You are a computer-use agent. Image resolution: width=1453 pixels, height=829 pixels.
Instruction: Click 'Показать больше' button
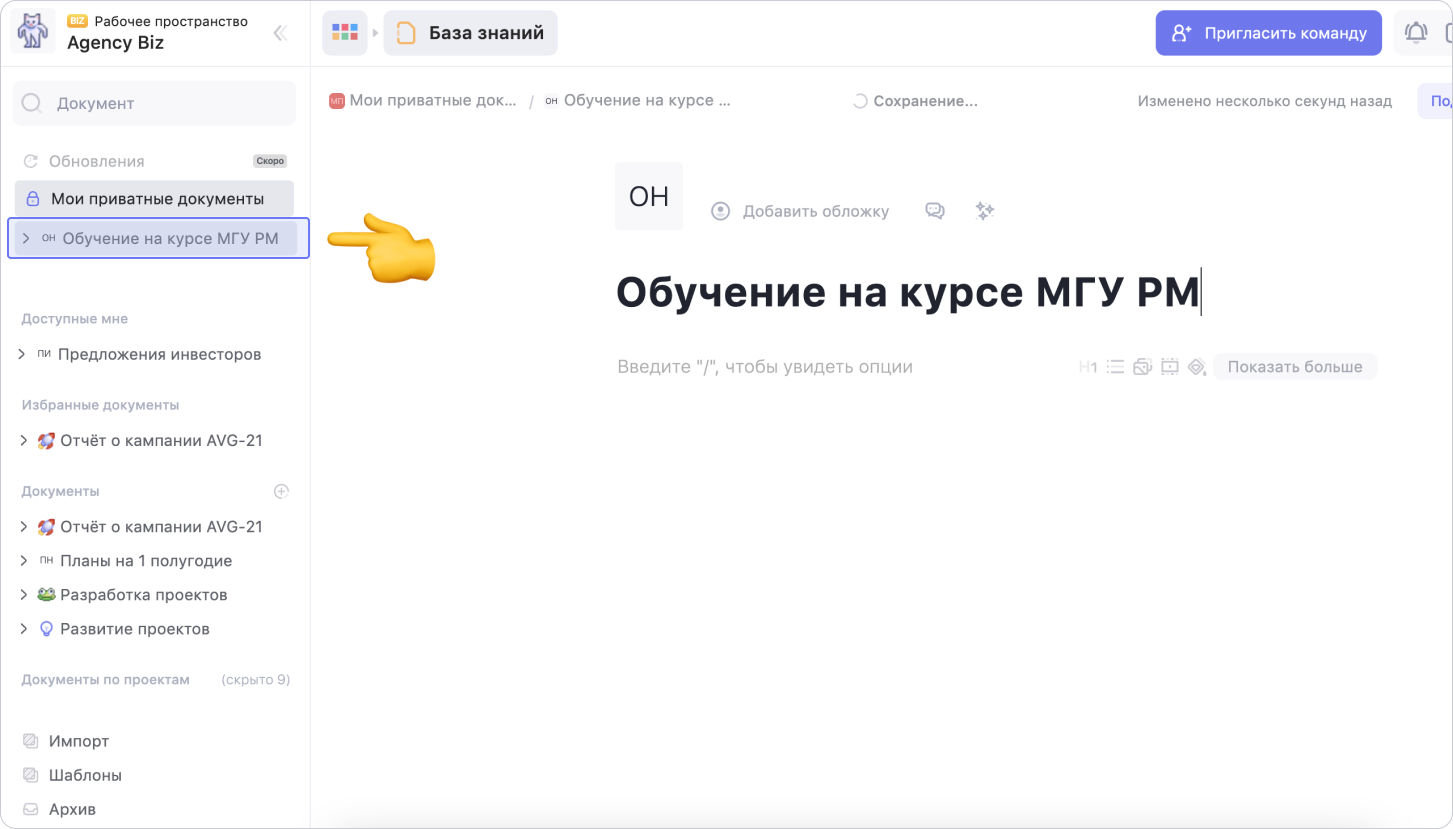[x=1294, y=367]
